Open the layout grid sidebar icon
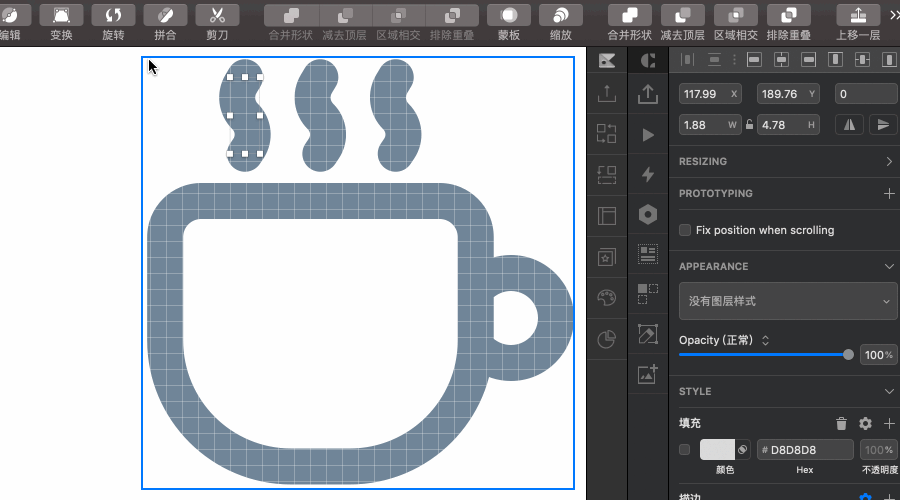The height and width of the screenshot is (500, 900). point(607,216)
